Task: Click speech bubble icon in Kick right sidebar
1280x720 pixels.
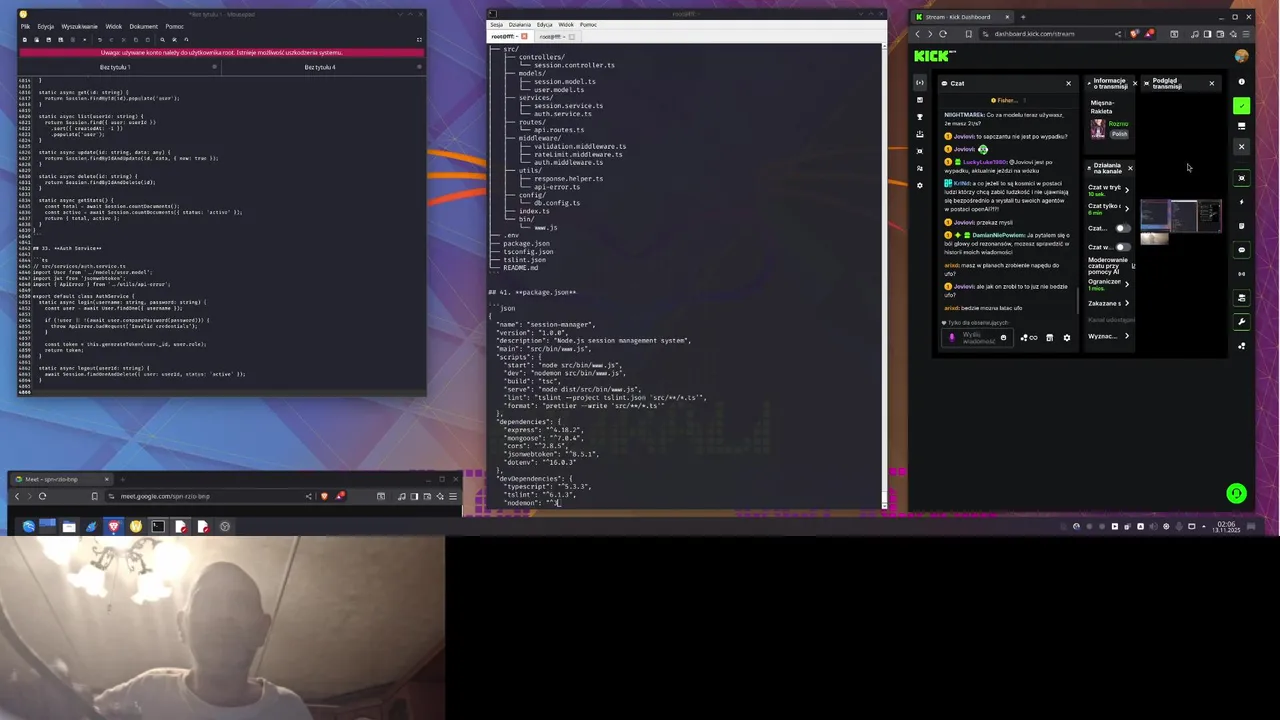Action: click(x=1242, y=250)
